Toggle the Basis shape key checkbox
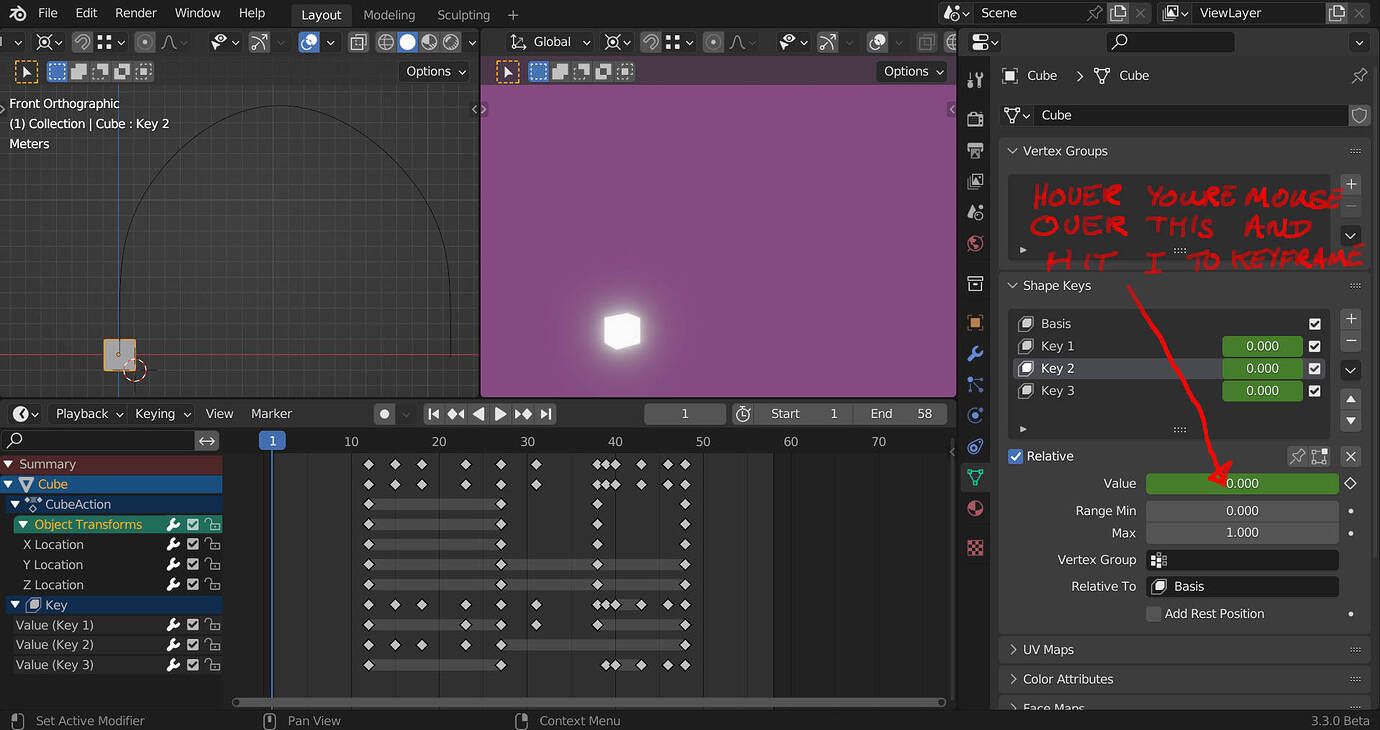This screenshot has height=730, width=1380. (1315, 324)
